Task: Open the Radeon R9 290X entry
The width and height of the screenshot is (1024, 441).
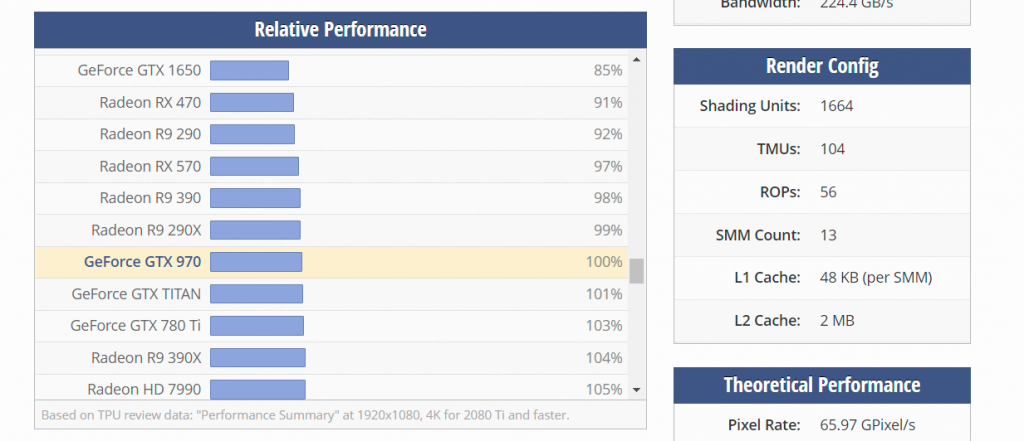Action: [146, 230]
